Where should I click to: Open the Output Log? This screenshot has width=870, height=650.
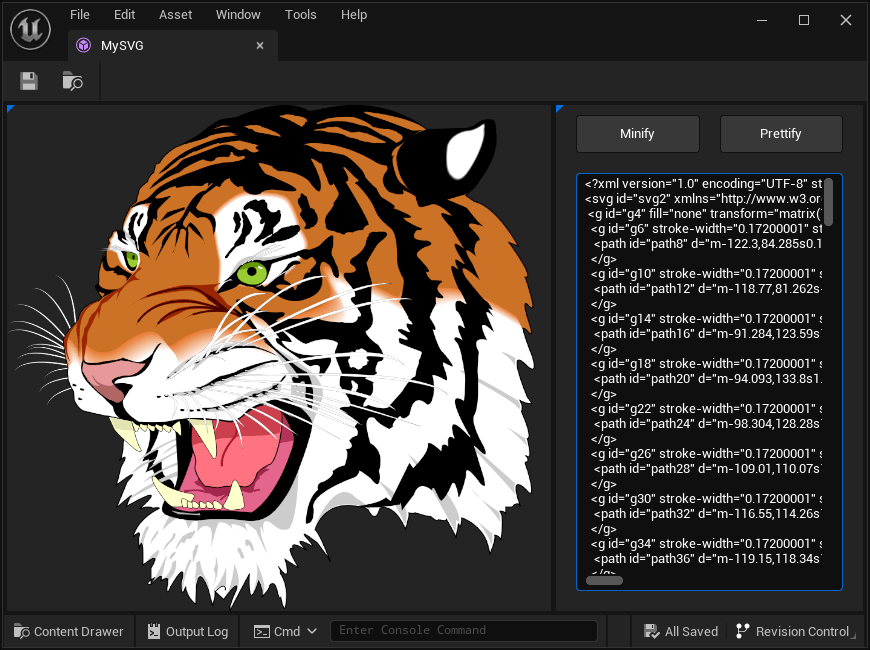coord(188,631)
